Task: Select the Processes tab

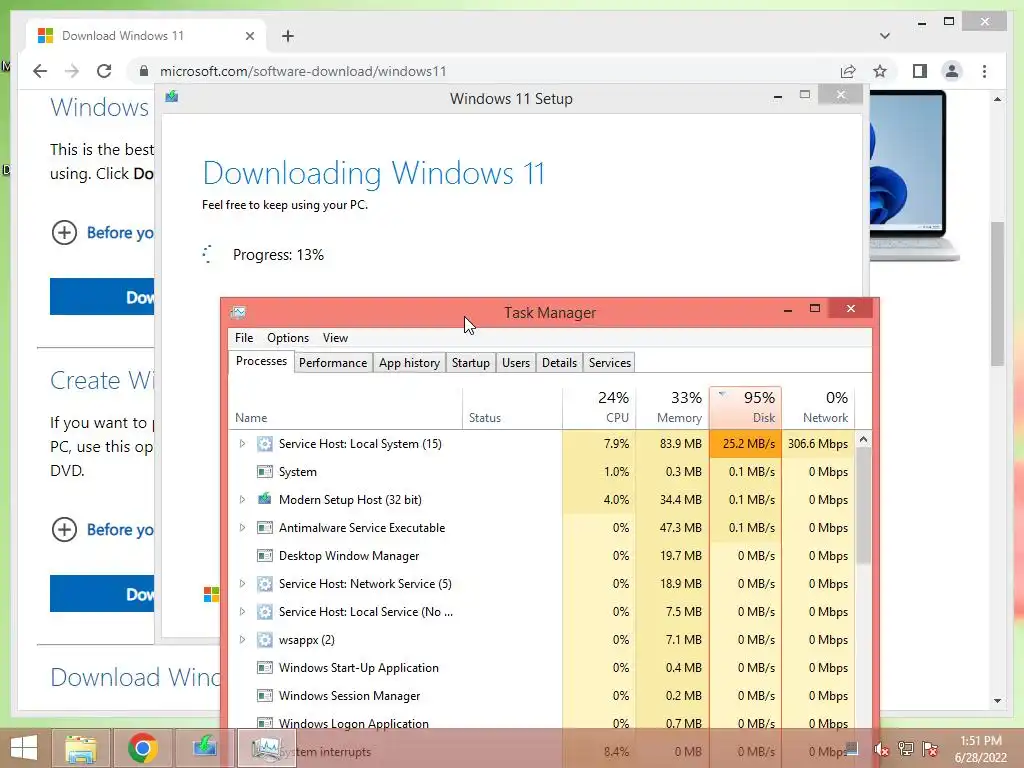Action: click(261, 361)
